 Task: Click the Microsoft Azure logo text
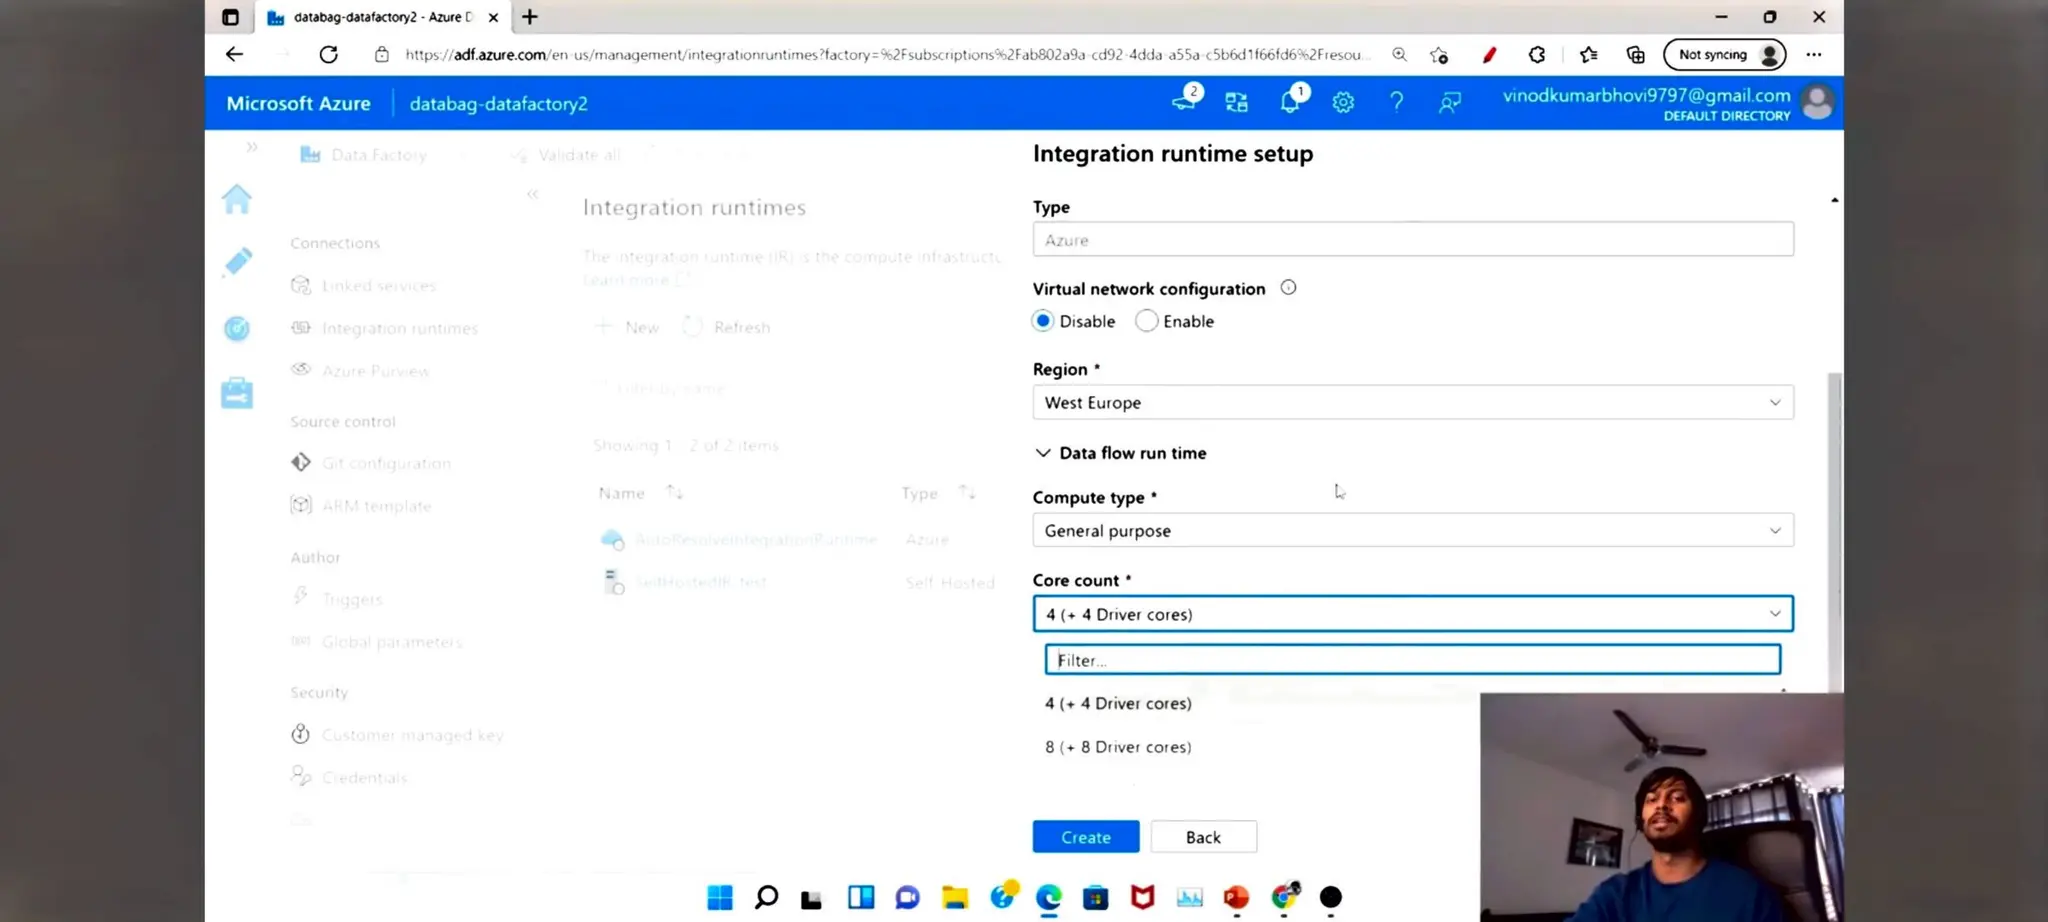[x=298, y=103]
